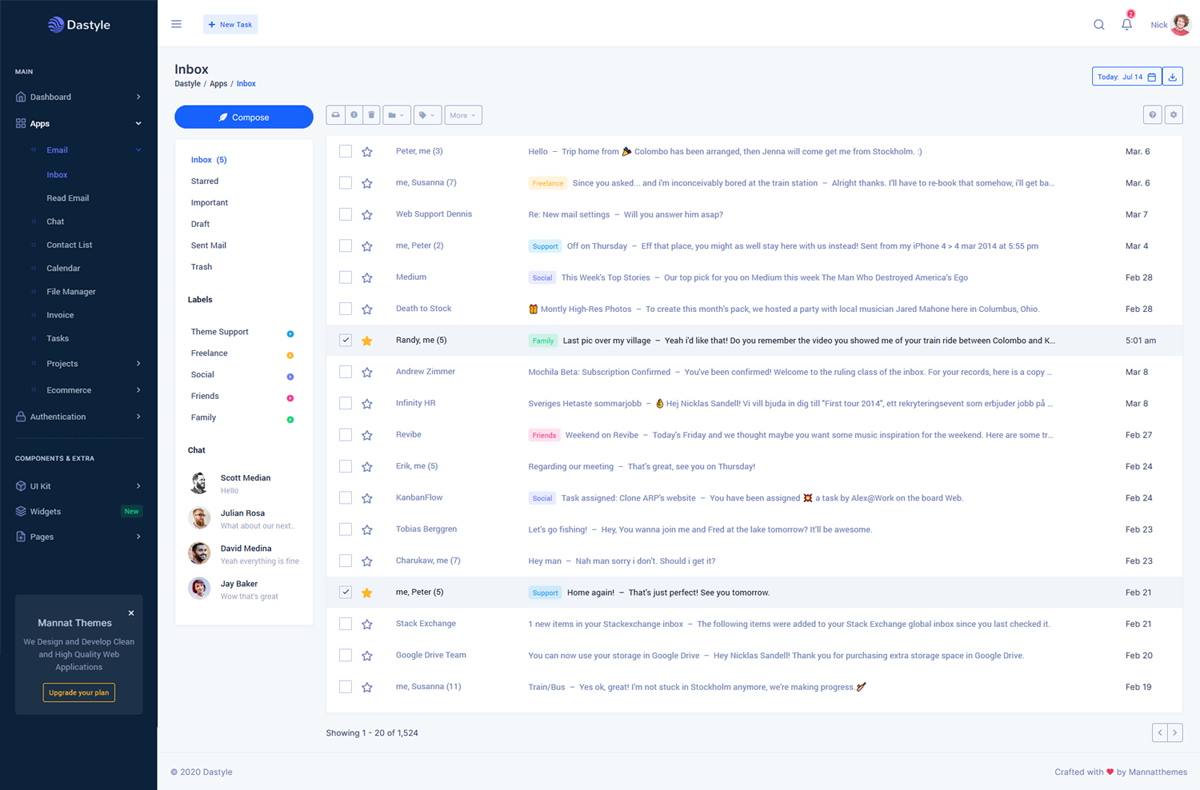Open the More dropdown in mail toolbar
Screen dimensions: 1200x790
tap(462, 116)
